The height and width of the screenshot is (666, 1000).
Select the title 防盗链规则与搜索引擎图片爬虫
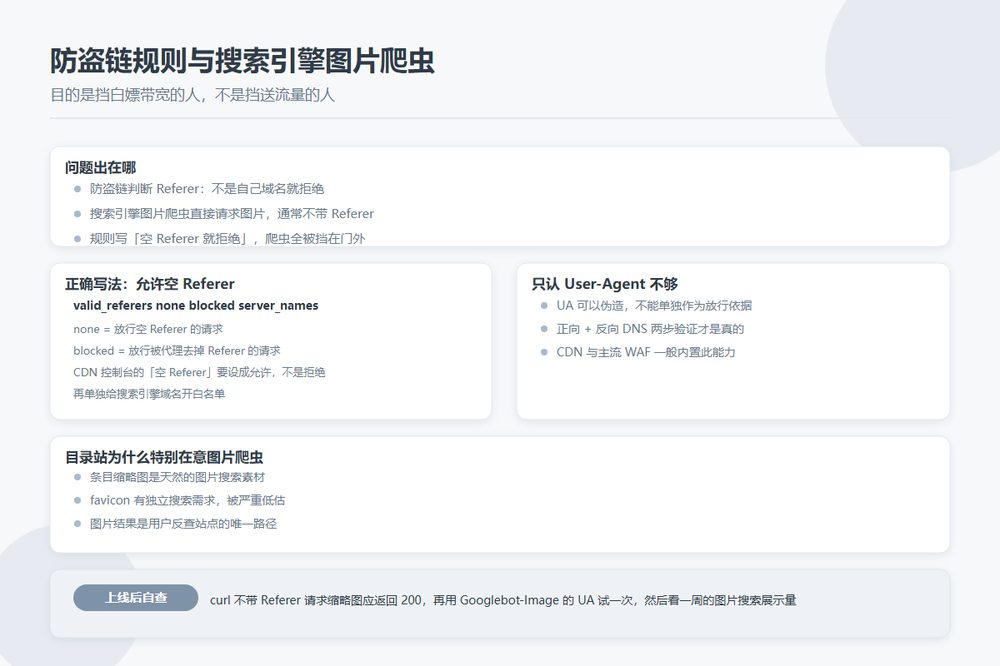pos(242,61)
